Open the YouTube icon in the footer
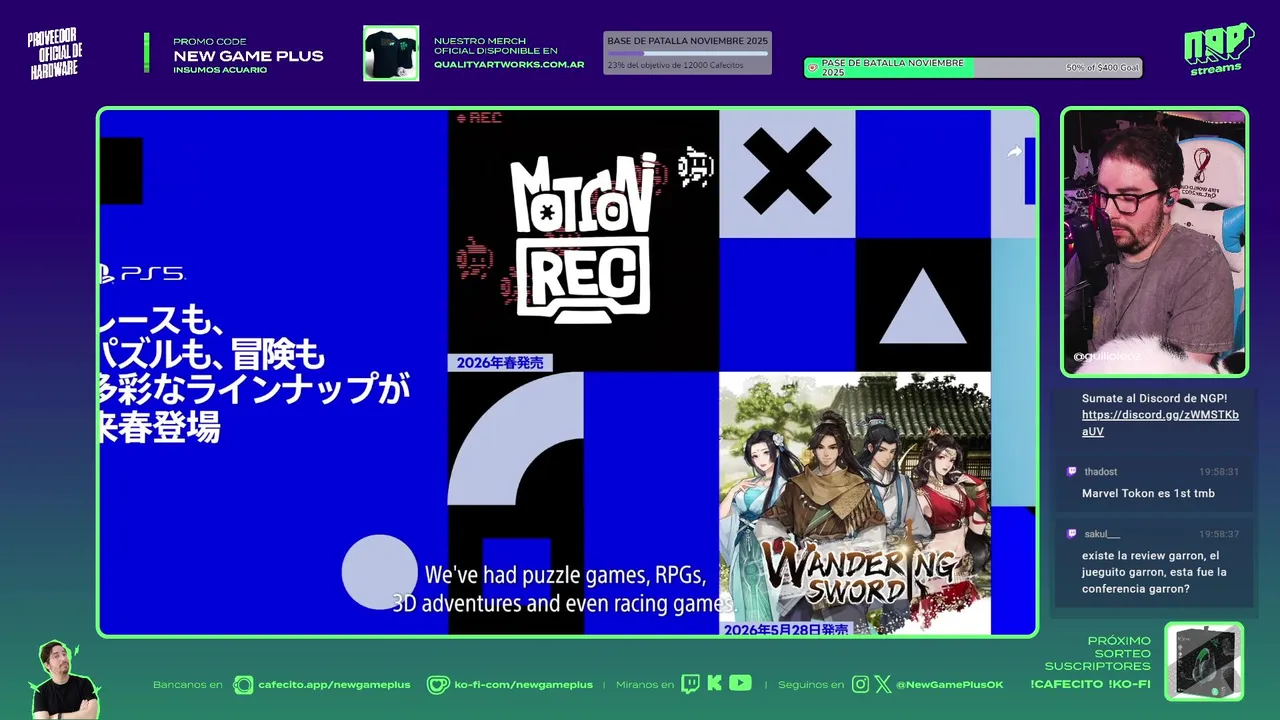Screen dimensions: 1280x720 [740, 684]
